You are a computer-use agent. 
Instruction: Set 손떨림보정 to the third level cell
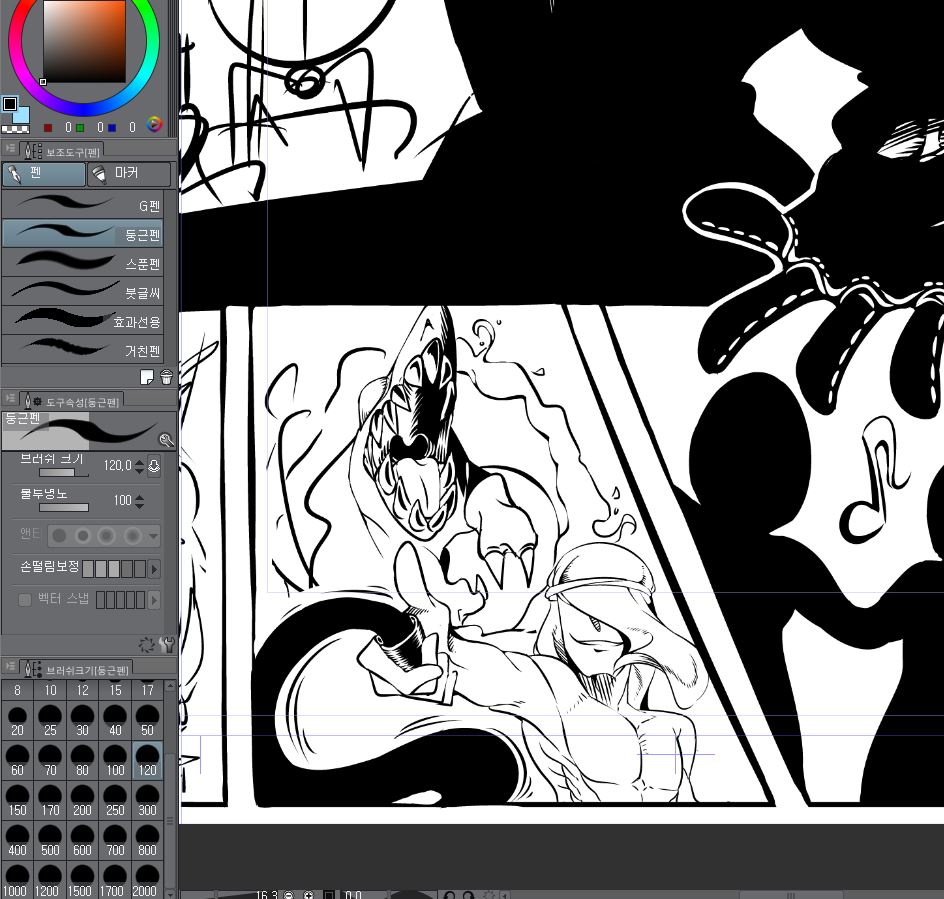[114, 569]
